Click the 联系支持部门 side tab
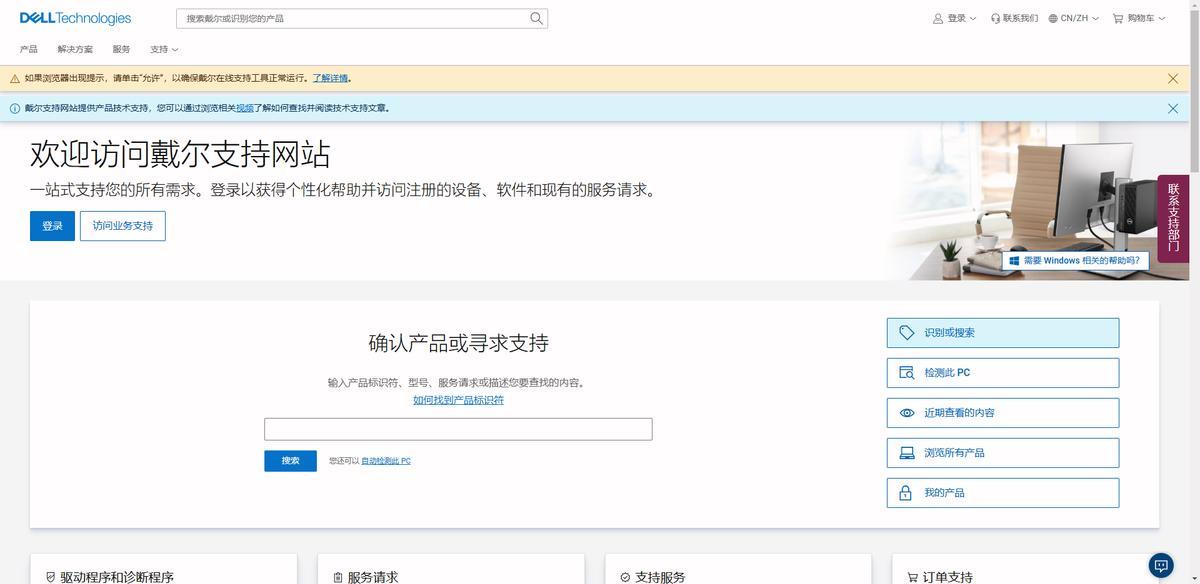 pyautogui.click(x=1173, y=218)
